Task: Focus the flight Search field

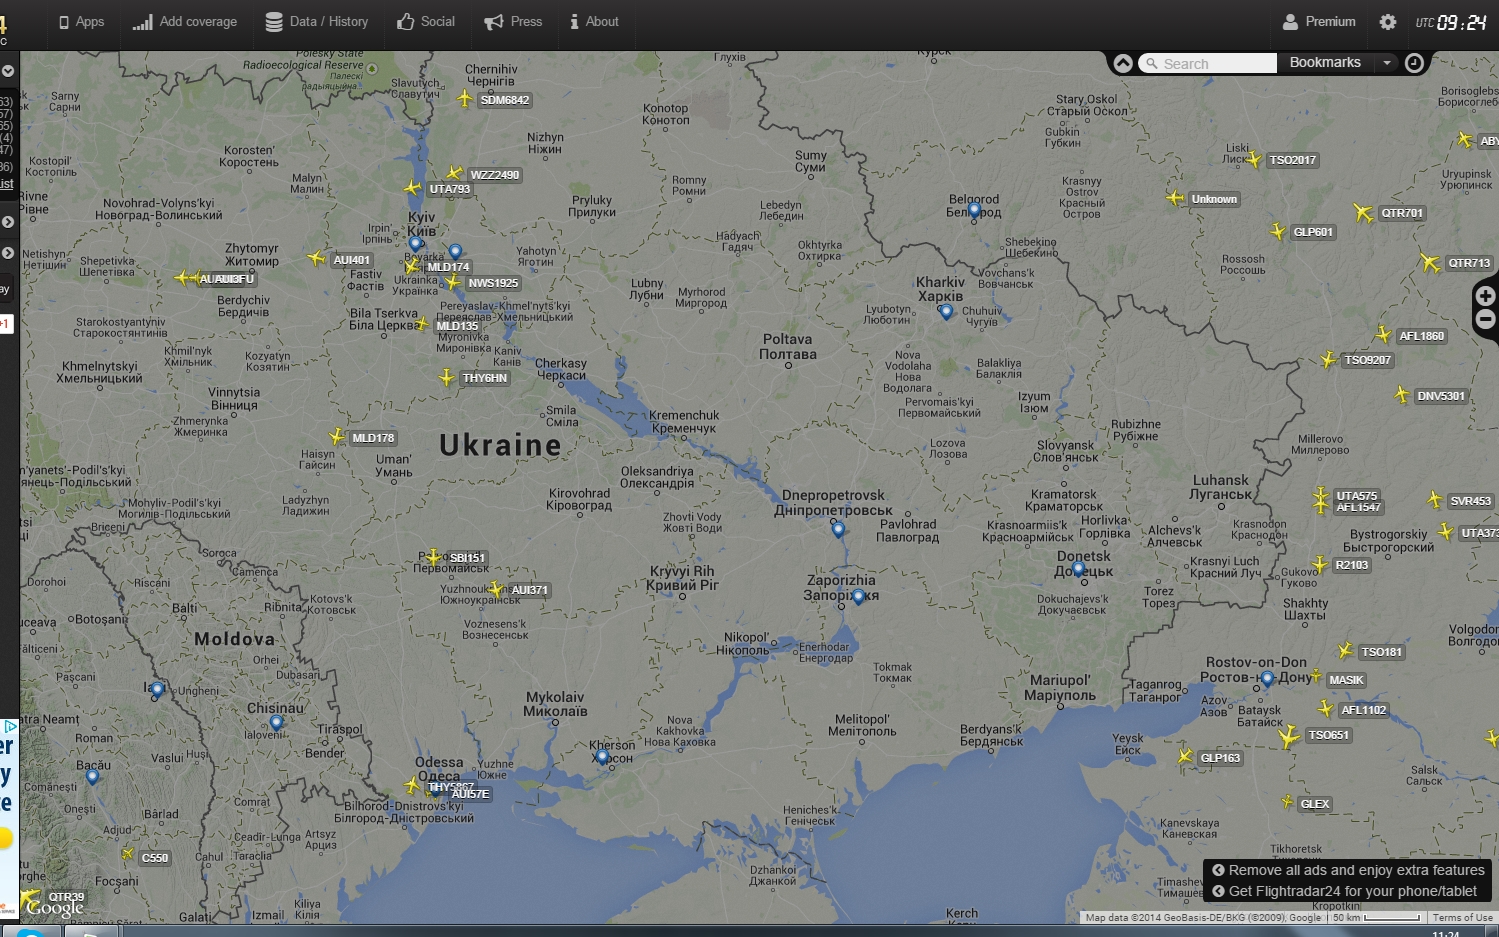Action: 1208,63
